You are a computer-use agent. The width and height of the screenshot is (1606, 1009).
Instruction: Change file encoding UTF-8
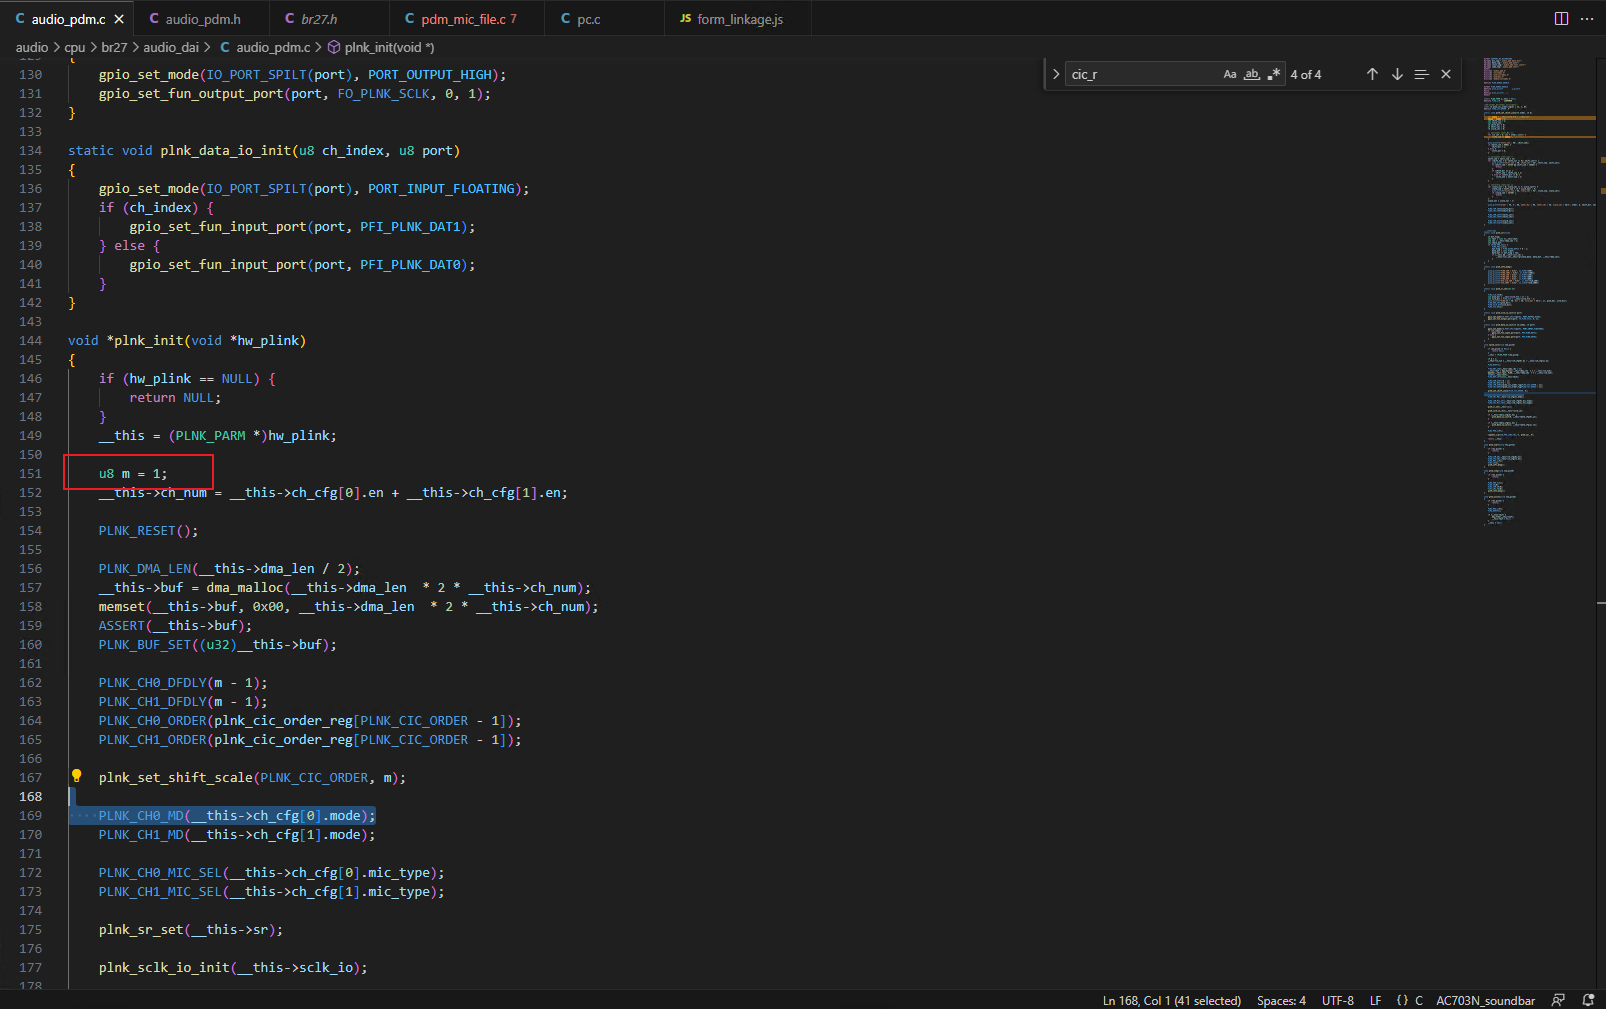pyautogui.click(x=1337, y=1000)
